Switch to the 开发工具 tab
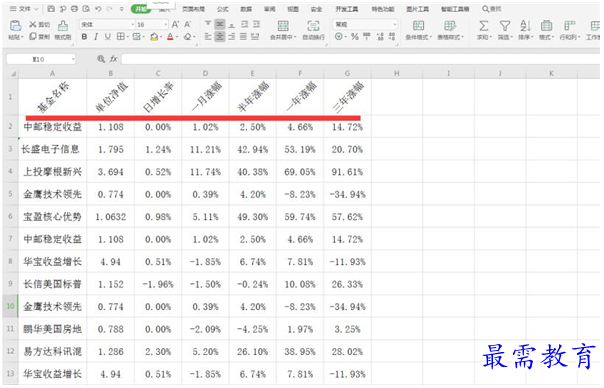This screenshot has width=604, height=388. pyautogui.click(x=346, y=8)
